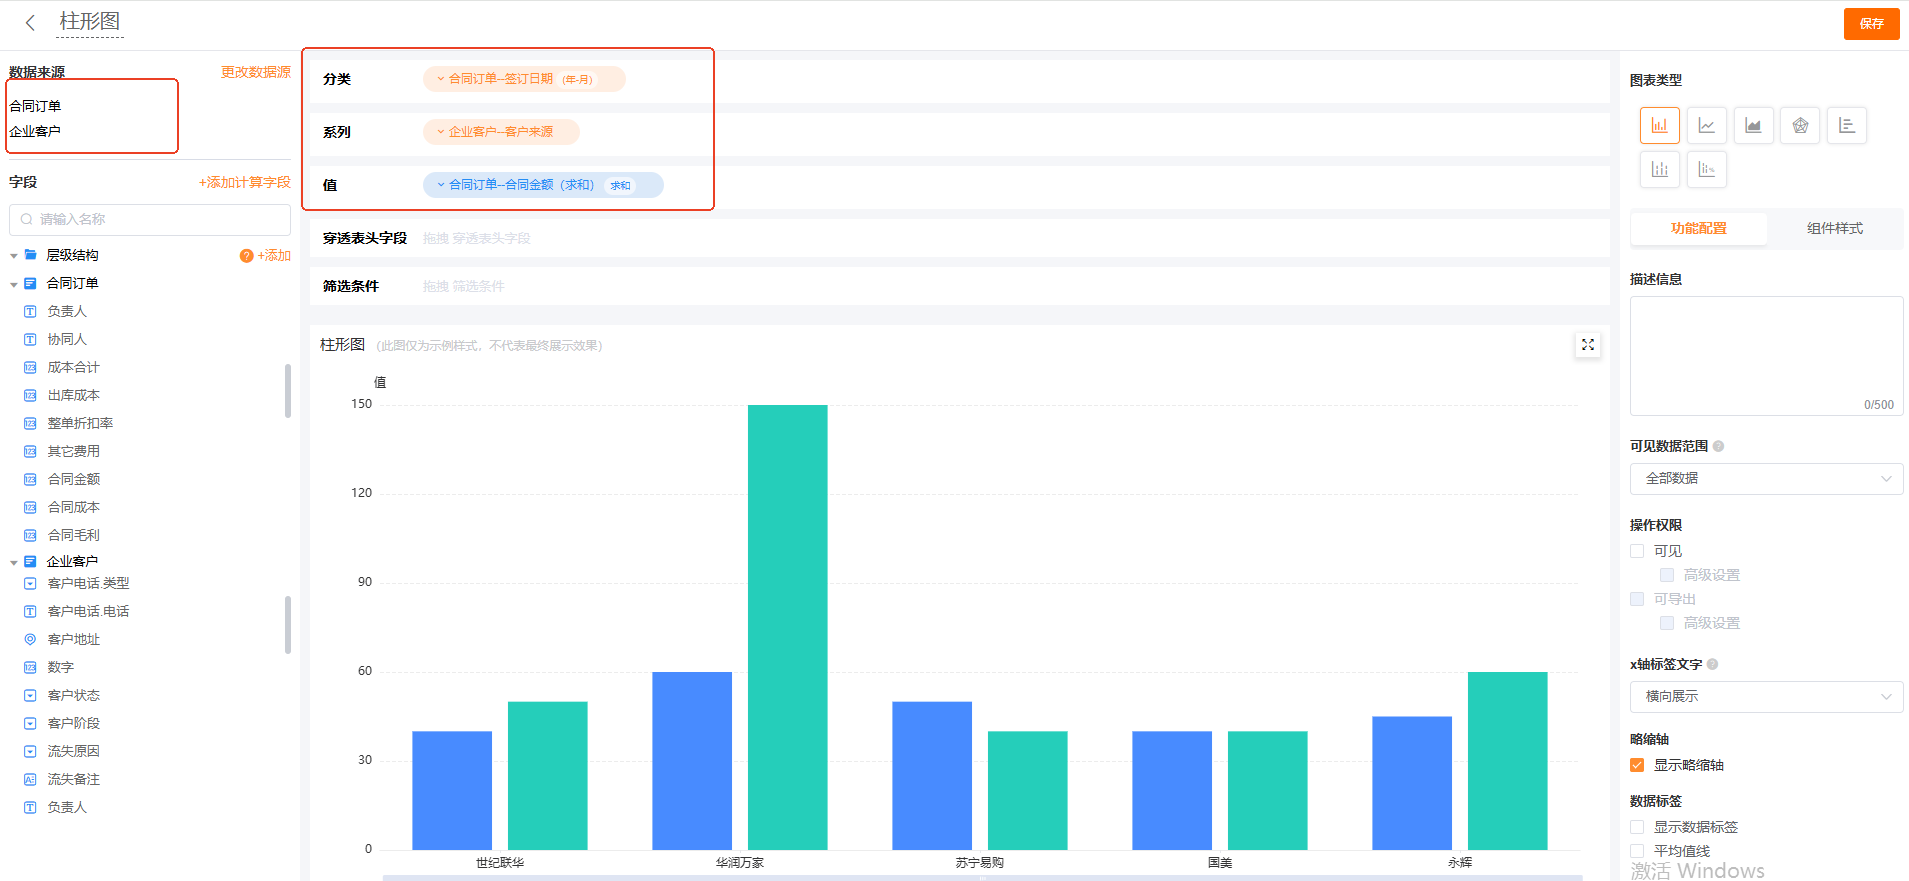
Task: Select the area chart type icon
Action: point(1753,126)
